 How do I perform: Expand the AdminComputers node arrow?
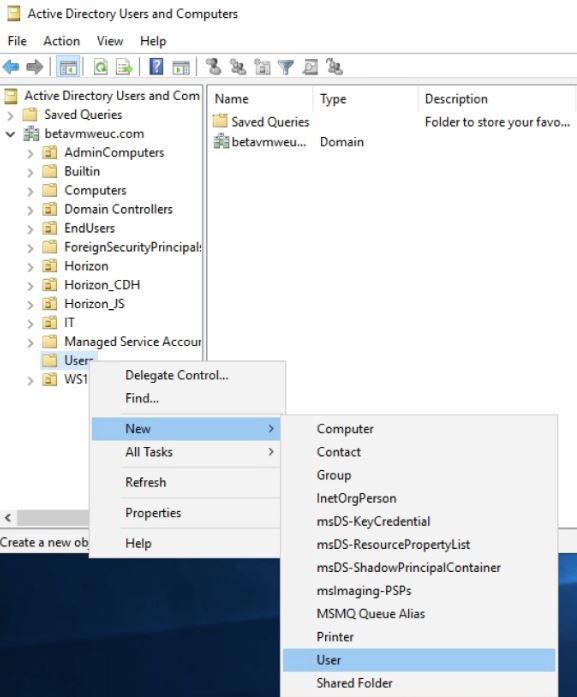[x=30, y=153]
